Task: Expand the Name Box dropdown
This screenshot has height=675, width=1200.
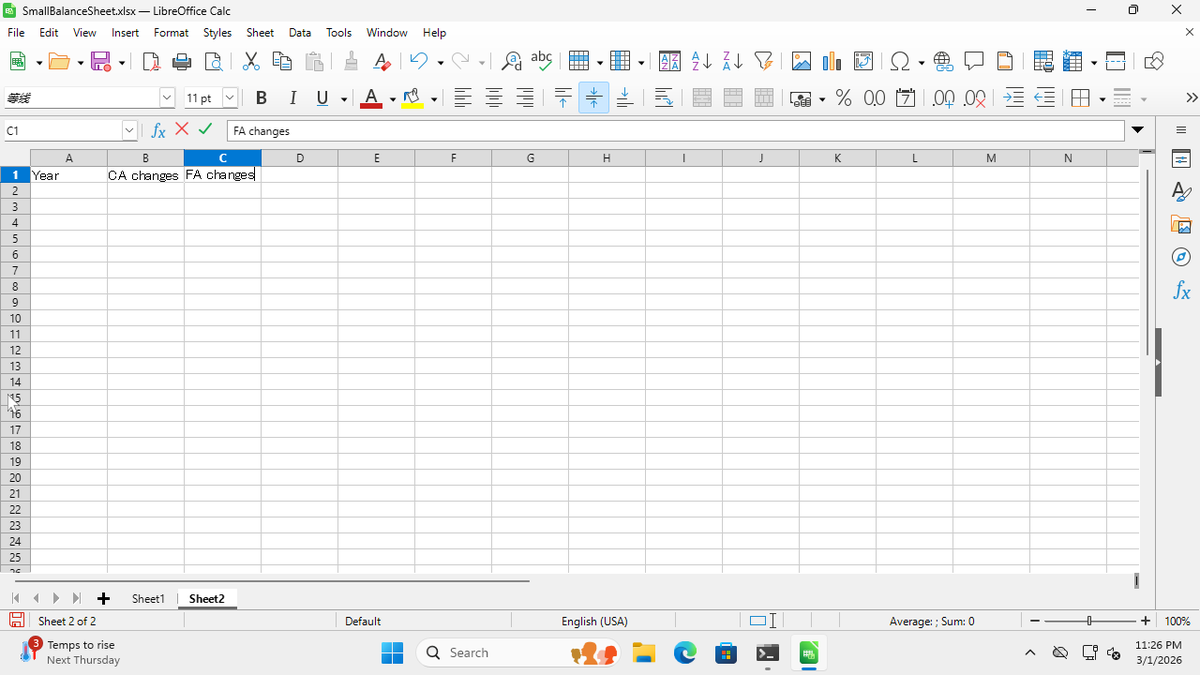Action: click(129, 130)
